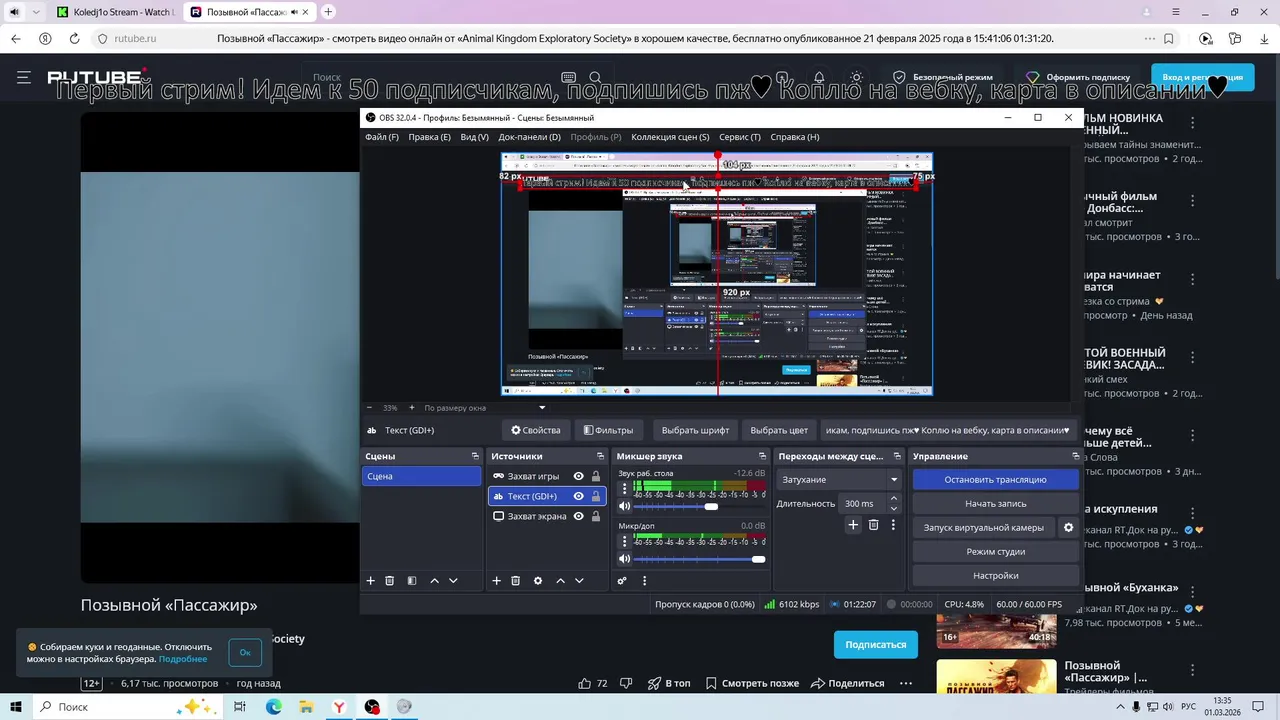1280x720 pixels.
Task: Toggle lock on Текст (GDI+) source
Action: coord(596,496)
